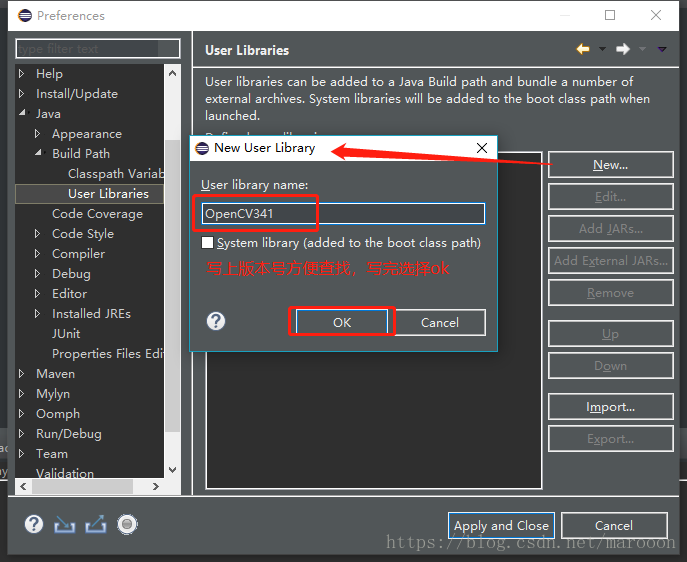The width and height of the screenshot is (687, 562).
Task: Select User Libraries in the tree
Action: point(108,194)
